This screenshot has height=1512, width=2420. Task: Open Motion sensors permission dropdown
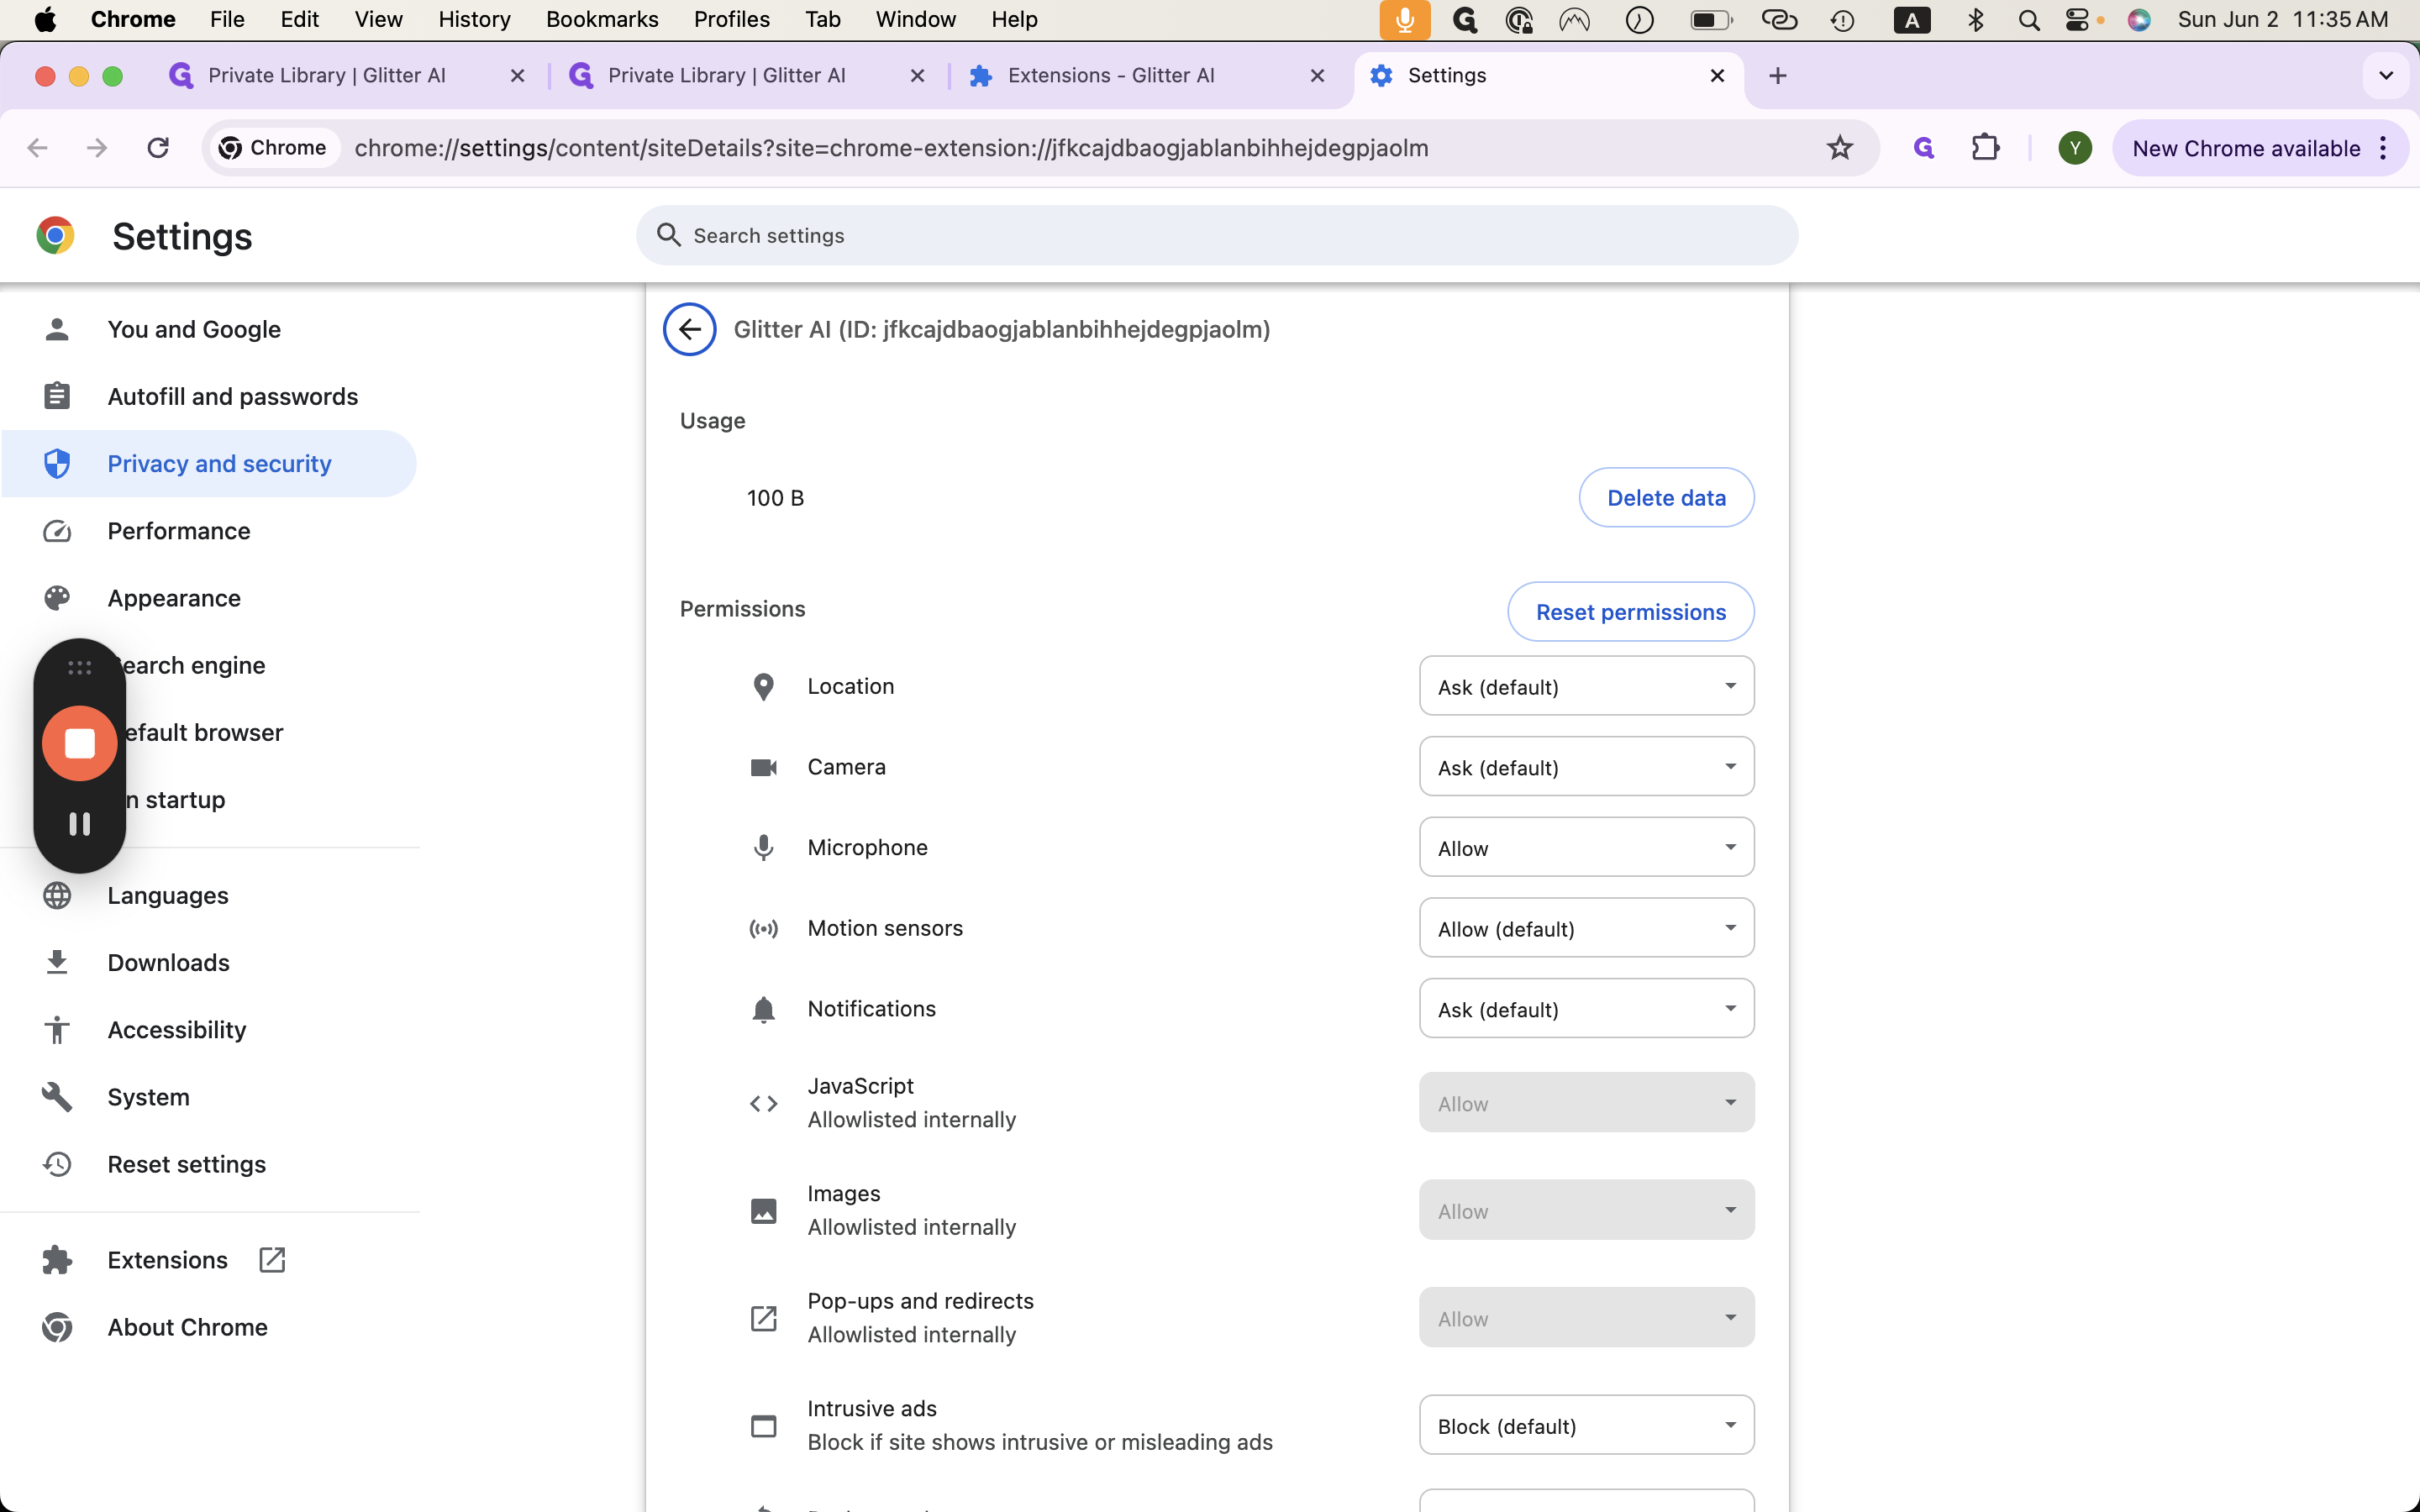[x=1586, y=928]
